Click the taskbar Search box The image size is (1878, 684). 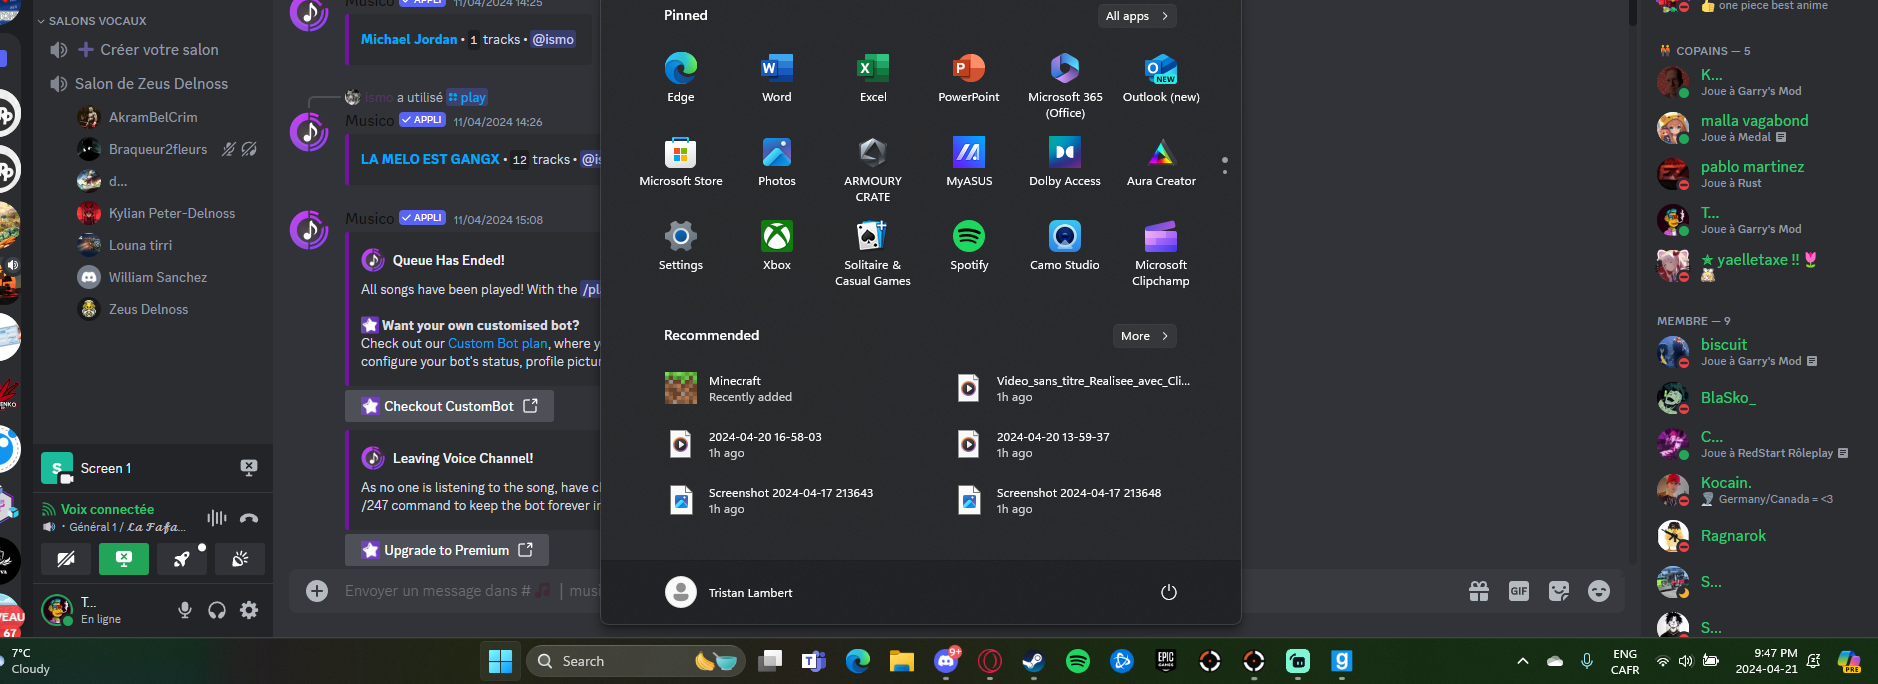tap(636, 661)
